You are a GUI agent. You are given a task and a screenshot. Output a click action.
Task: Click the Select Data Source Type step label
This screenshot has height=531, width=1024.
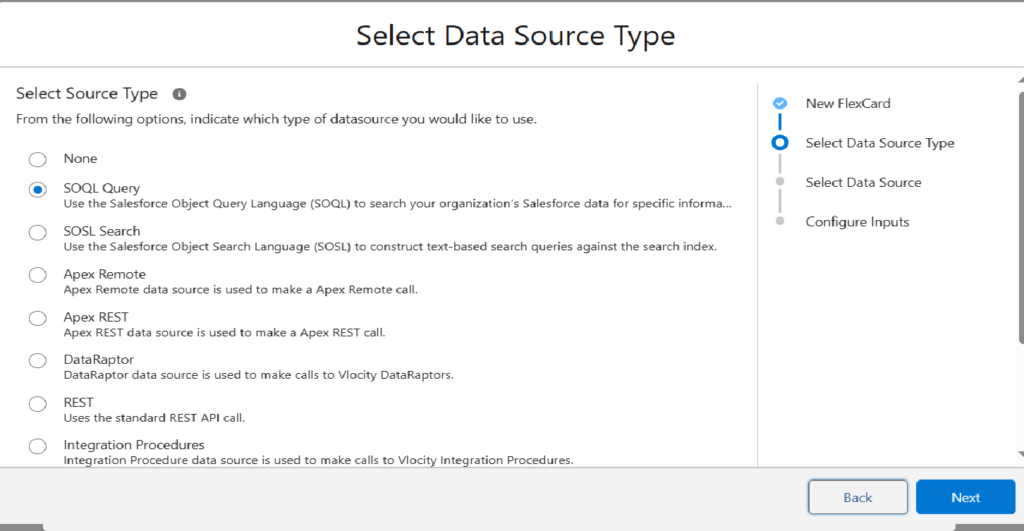tap(880, 143)
